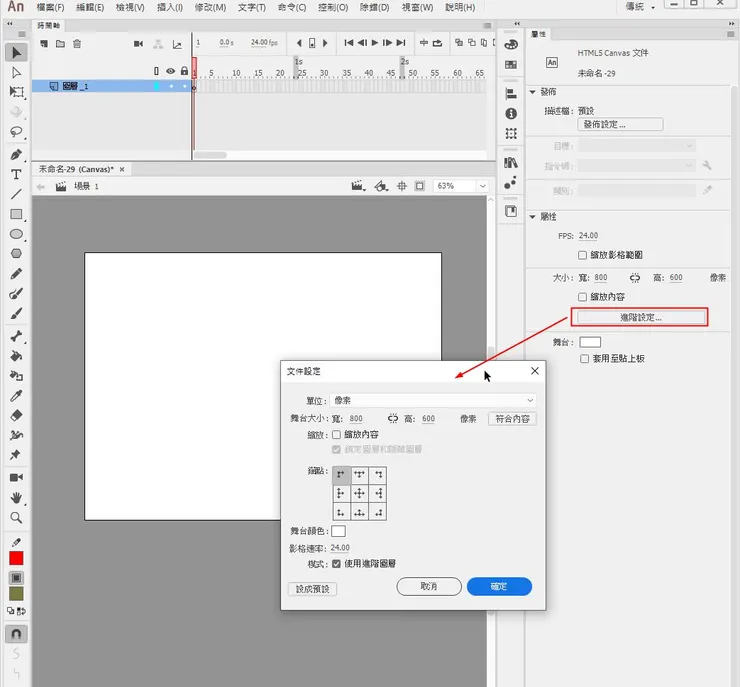This screenshot has height=687, width=740.
Task: Open the 說明(H) menu
Action: 460,8
